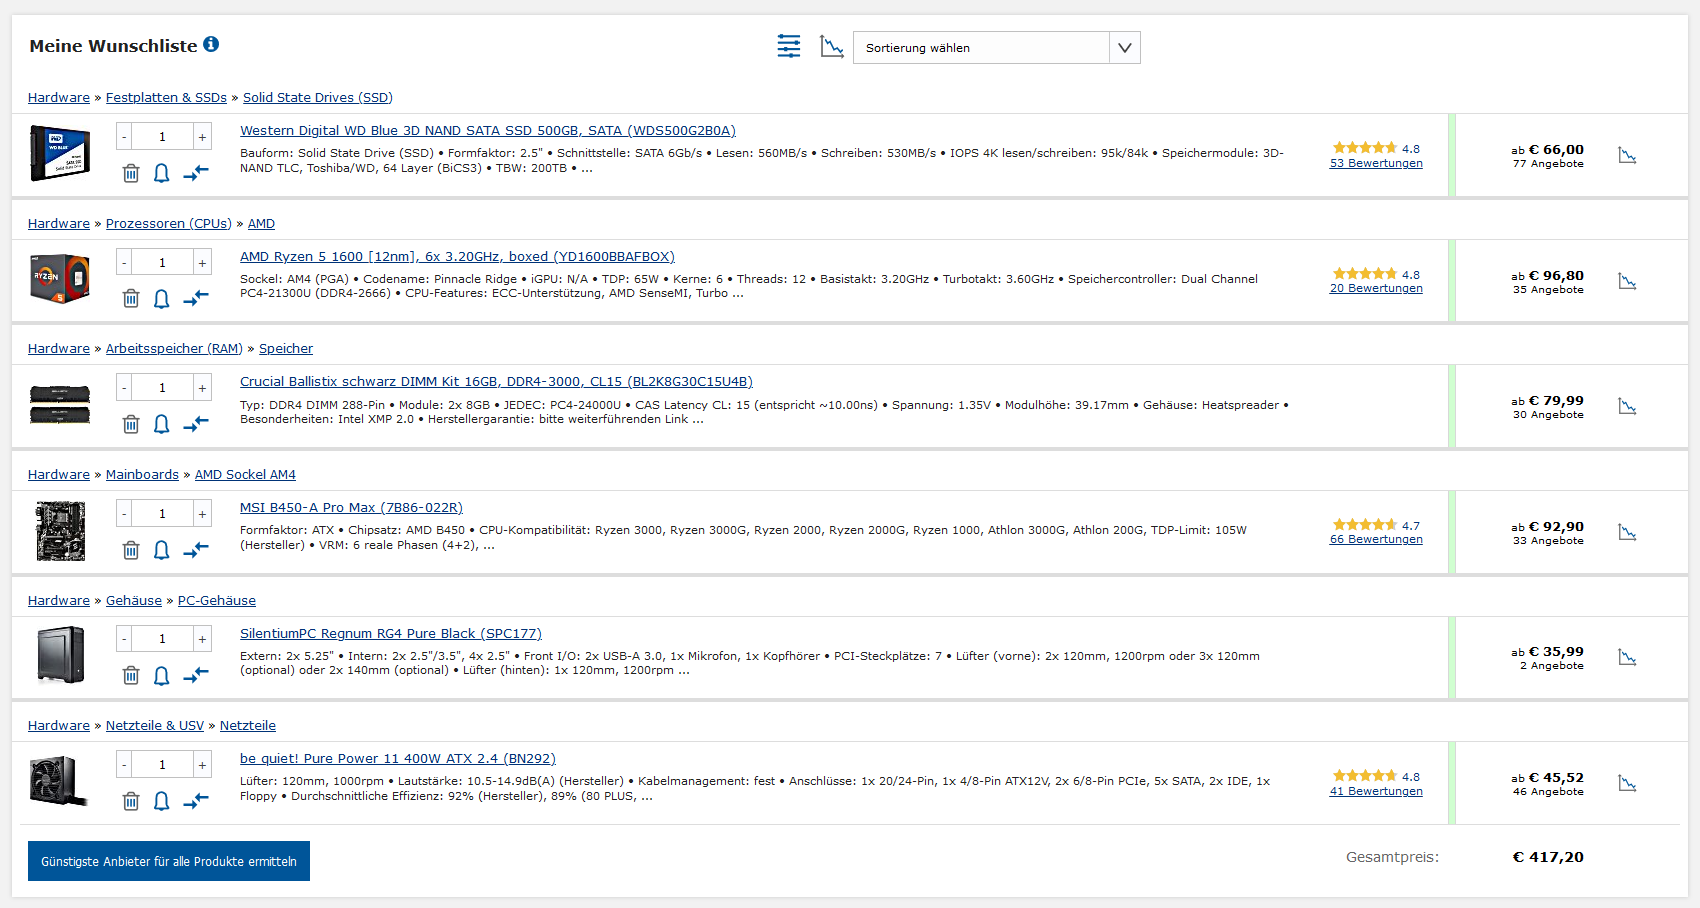Image resolution: width=1700 pixels, height=908 pixels.
Task: Click arrows icon for be quiet! Pure Power
Action: click(196, 801)
